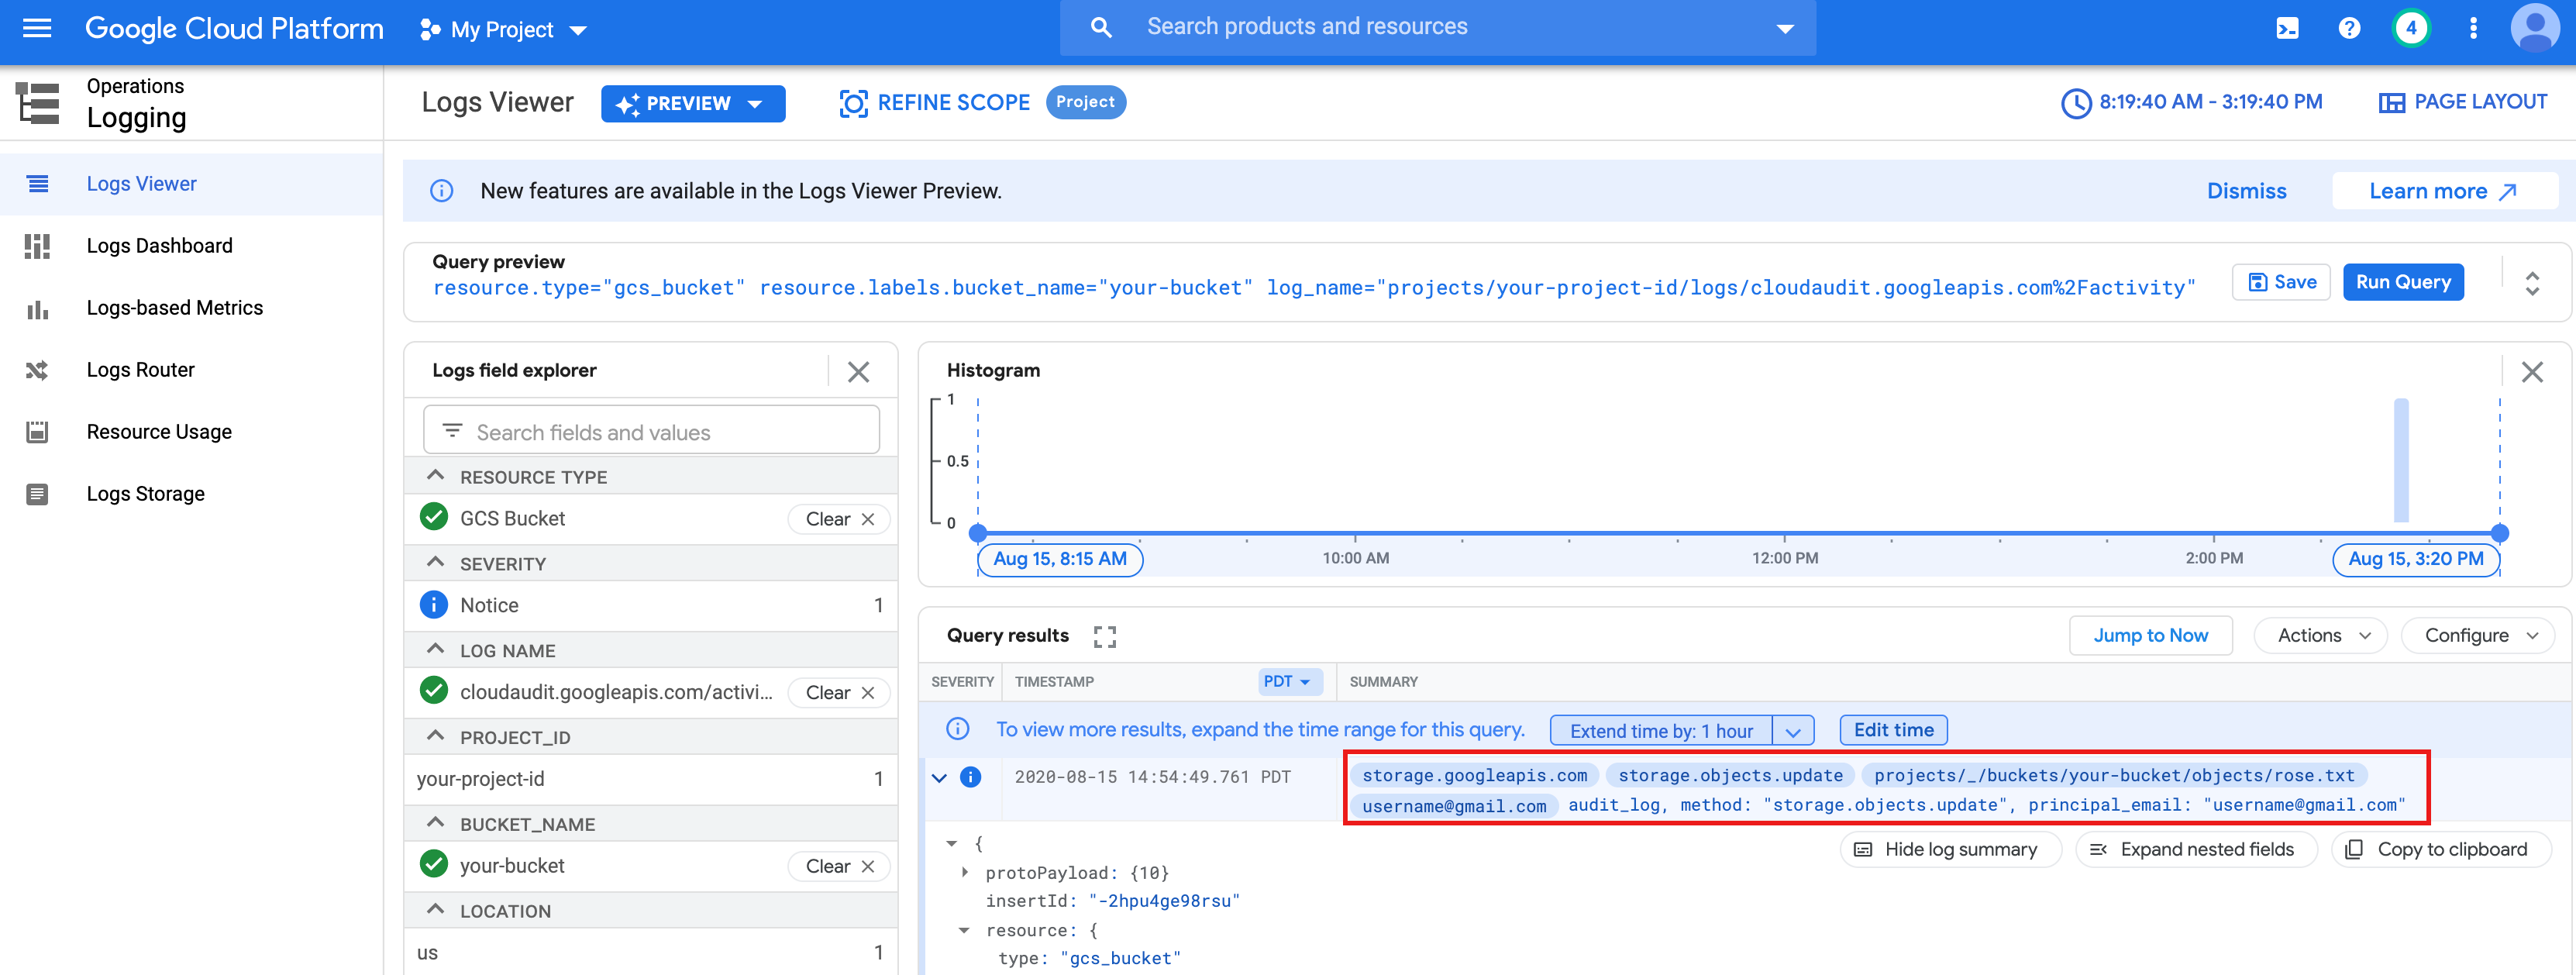Click the Logs Router sidebar icon
This screenshot has width=2576, height=975.
tap(37, 370)
